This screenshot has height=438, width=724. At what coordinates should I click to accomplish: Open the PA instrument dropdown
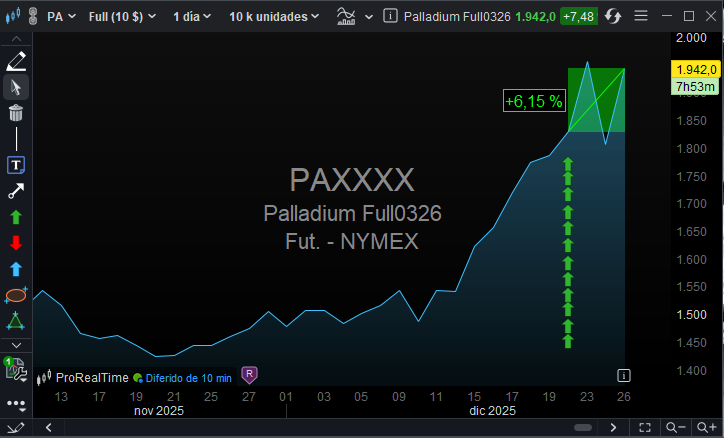click(x=61, y=17)
